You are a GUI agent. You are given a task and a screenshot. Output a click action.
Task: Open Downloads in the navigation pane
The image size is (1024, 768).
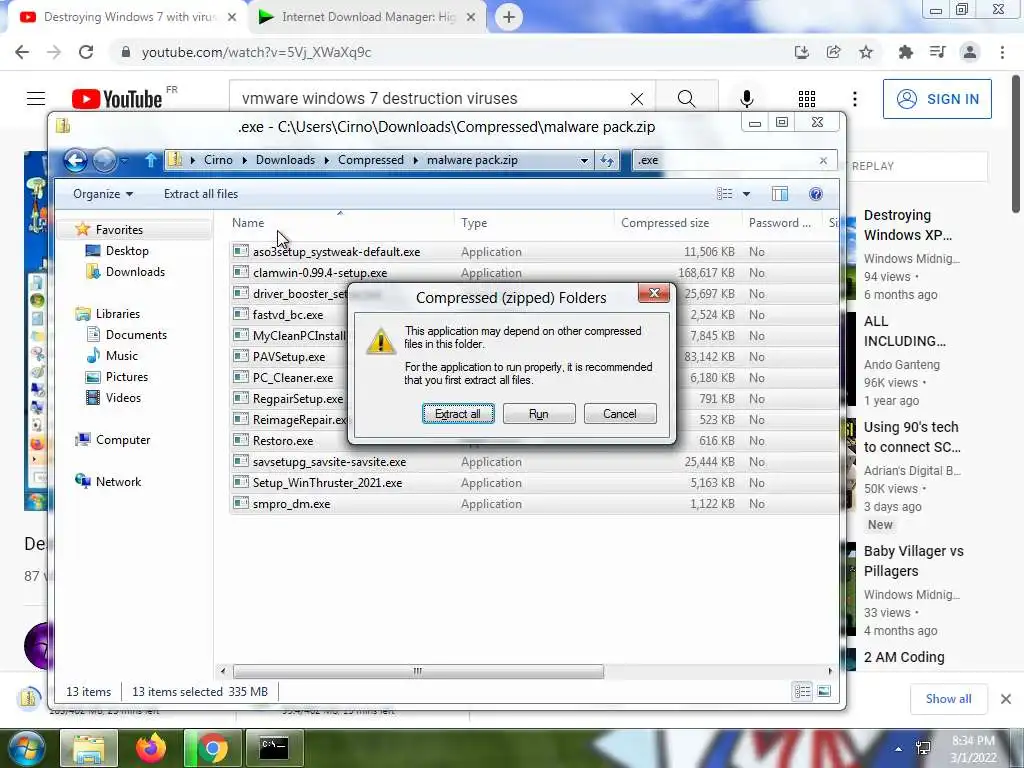[135, 272]
